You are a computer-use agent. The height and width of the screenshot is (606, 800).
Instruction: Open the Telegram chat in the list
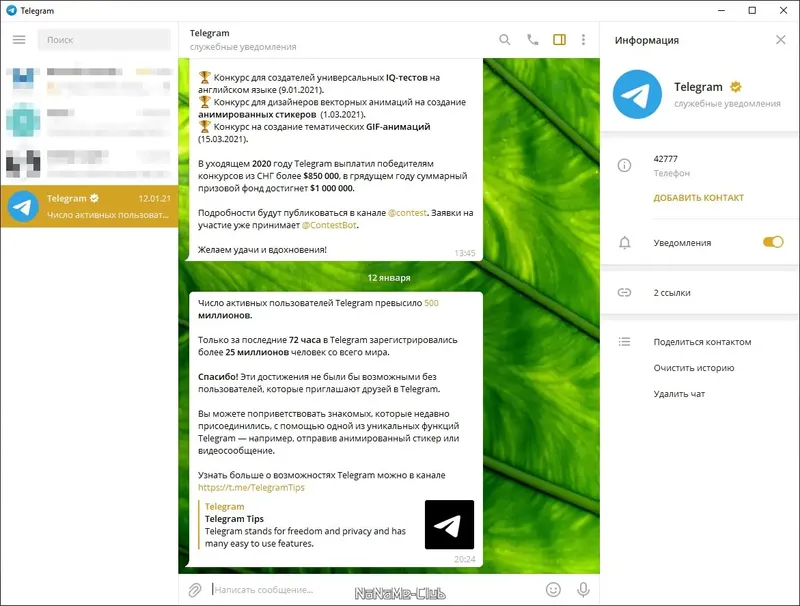89,206
